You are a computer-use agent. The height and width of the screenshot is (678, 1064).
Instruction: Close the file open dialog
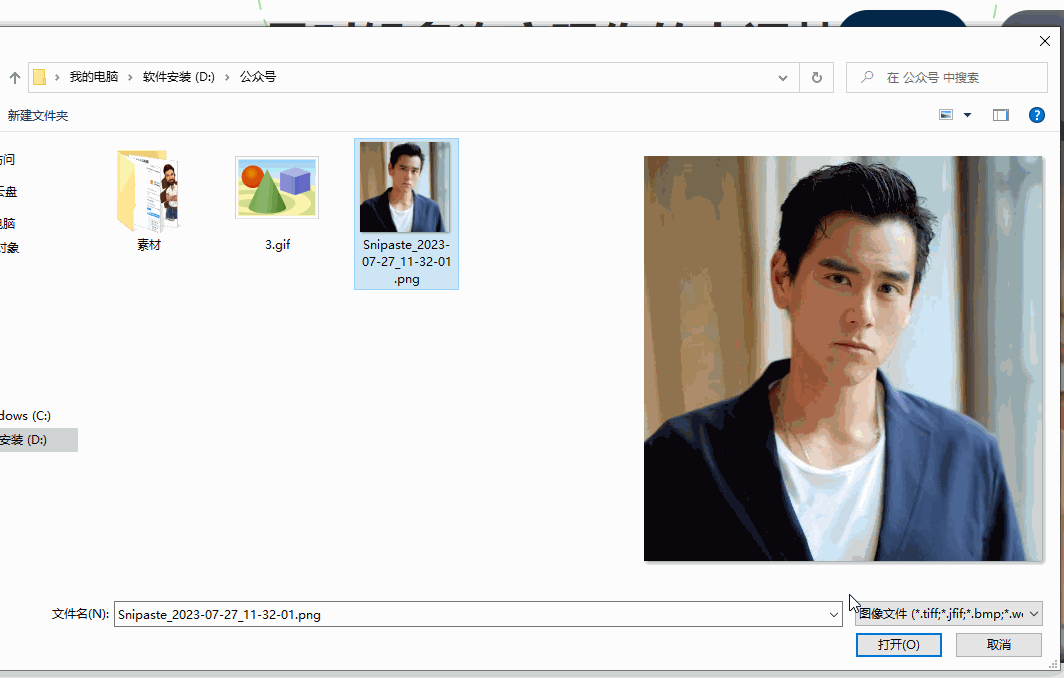[1045, 41]
